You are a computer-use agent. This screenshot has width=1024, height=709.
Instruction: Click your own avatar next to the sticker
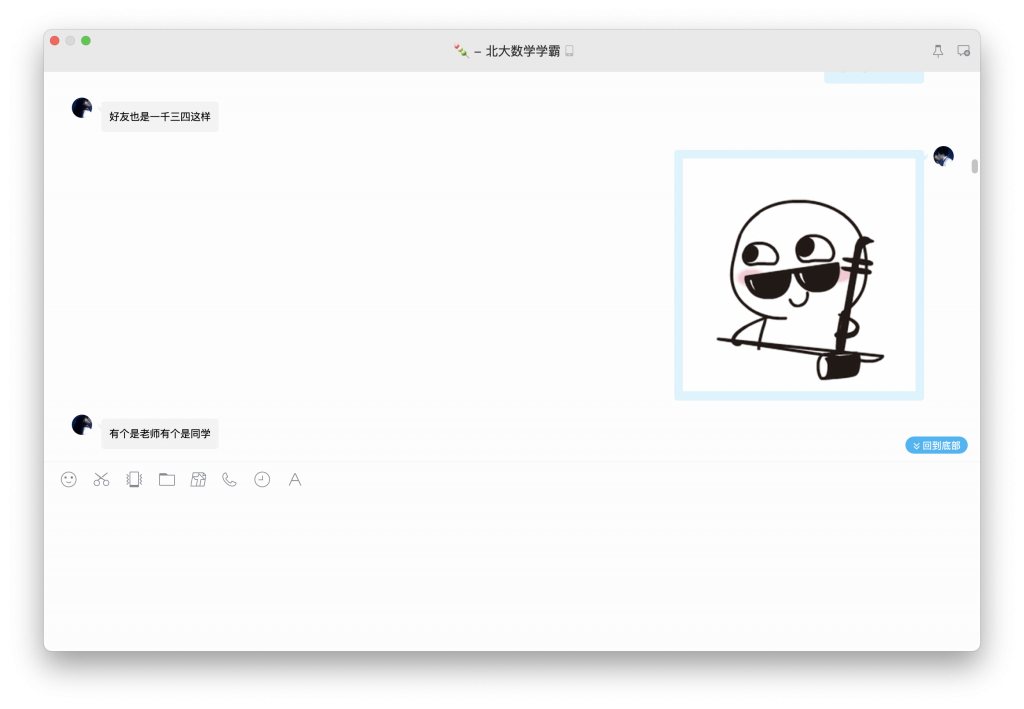(943, 156)
